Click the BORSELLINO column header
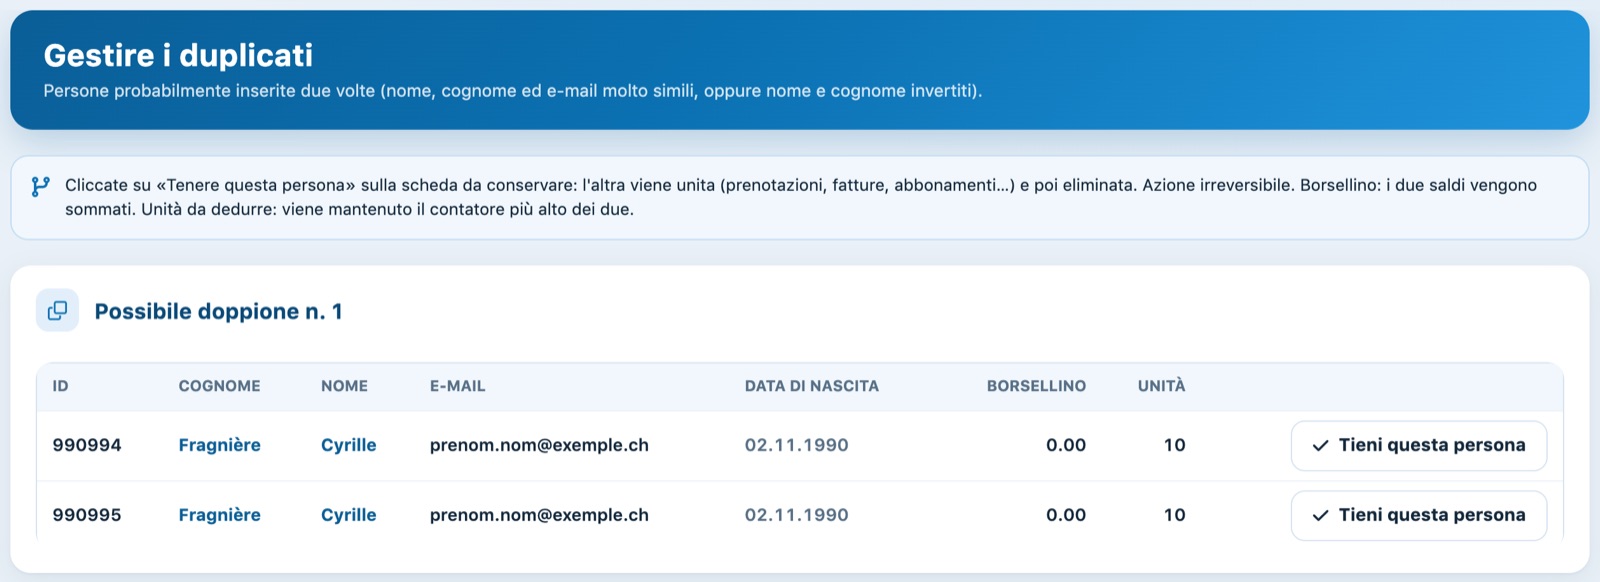 coord(1036,386)
